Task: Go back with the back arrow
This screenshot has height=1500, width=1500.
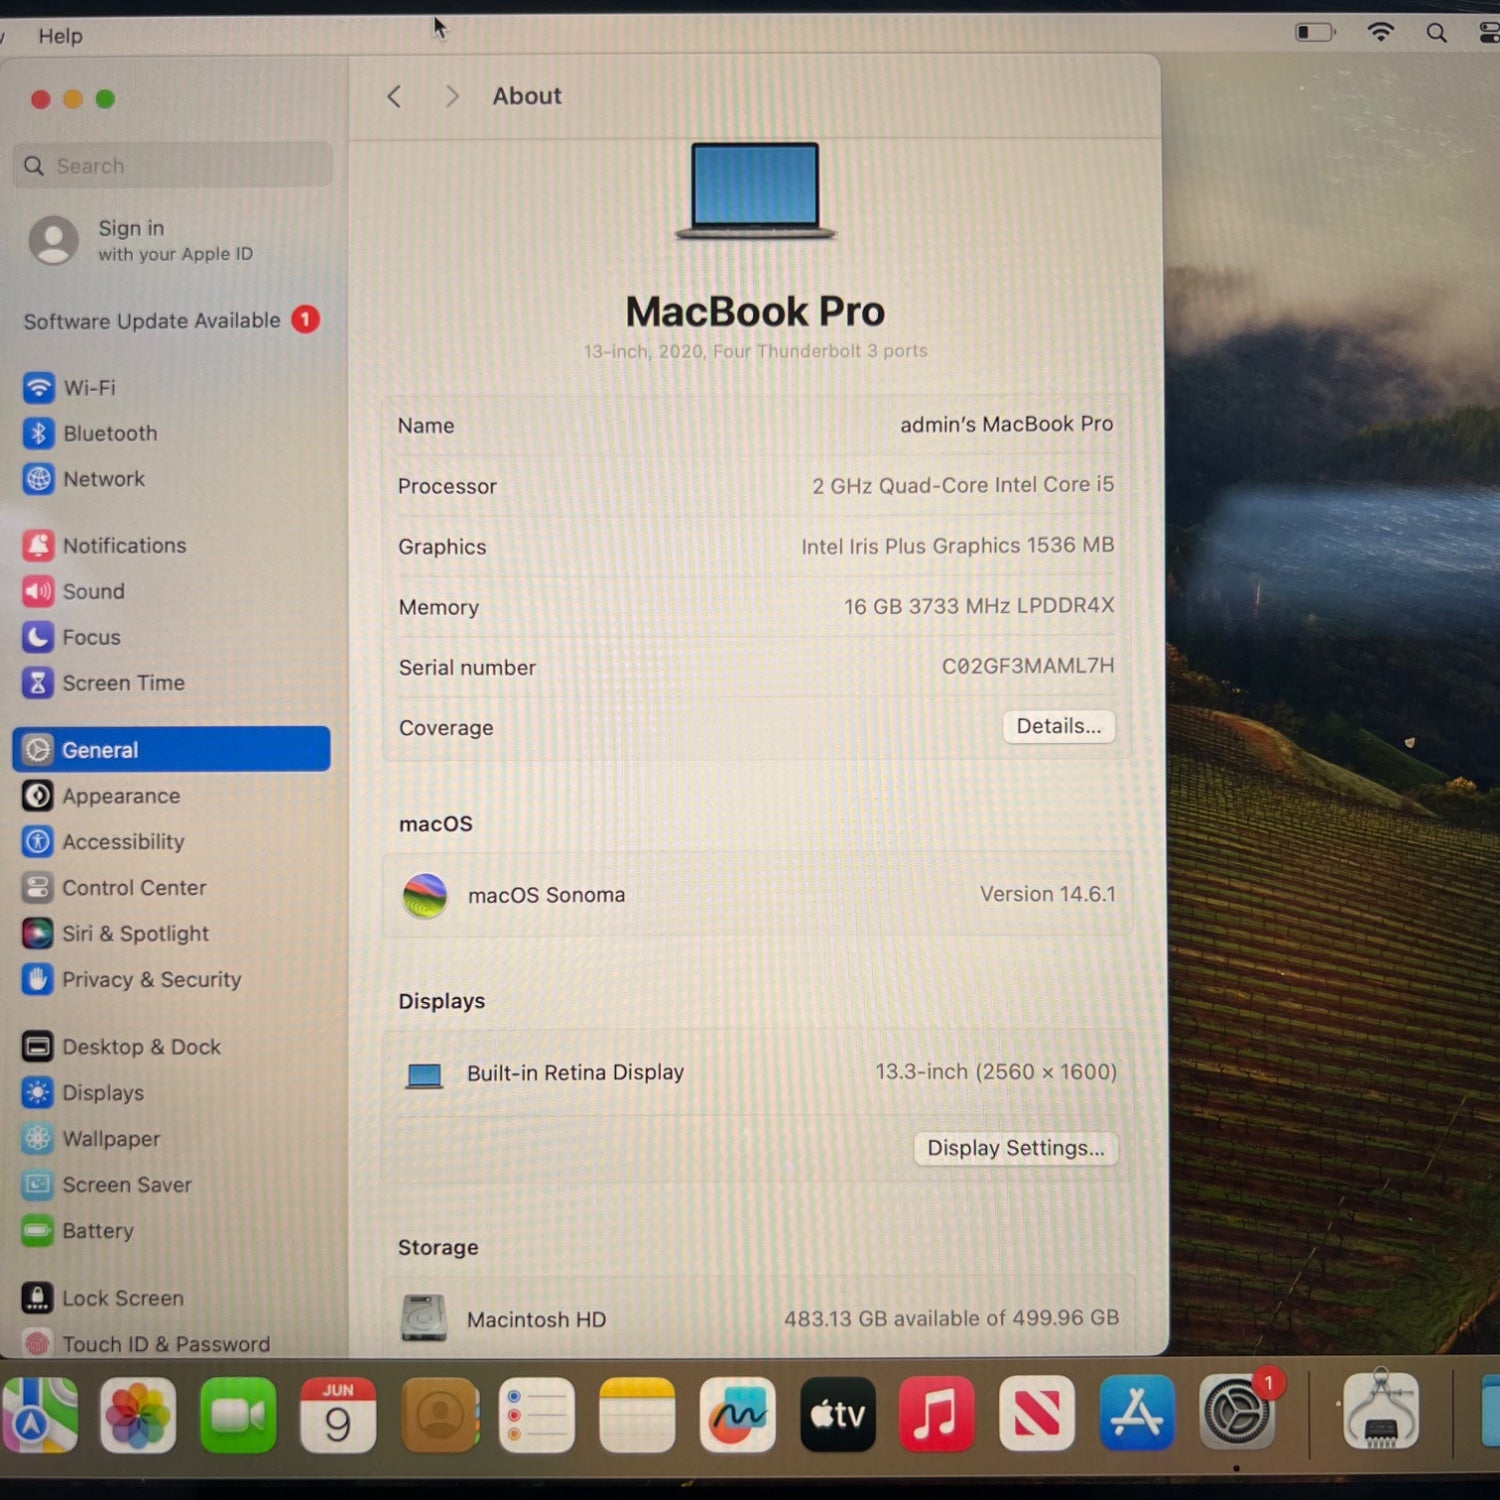Action: point(394,96)
